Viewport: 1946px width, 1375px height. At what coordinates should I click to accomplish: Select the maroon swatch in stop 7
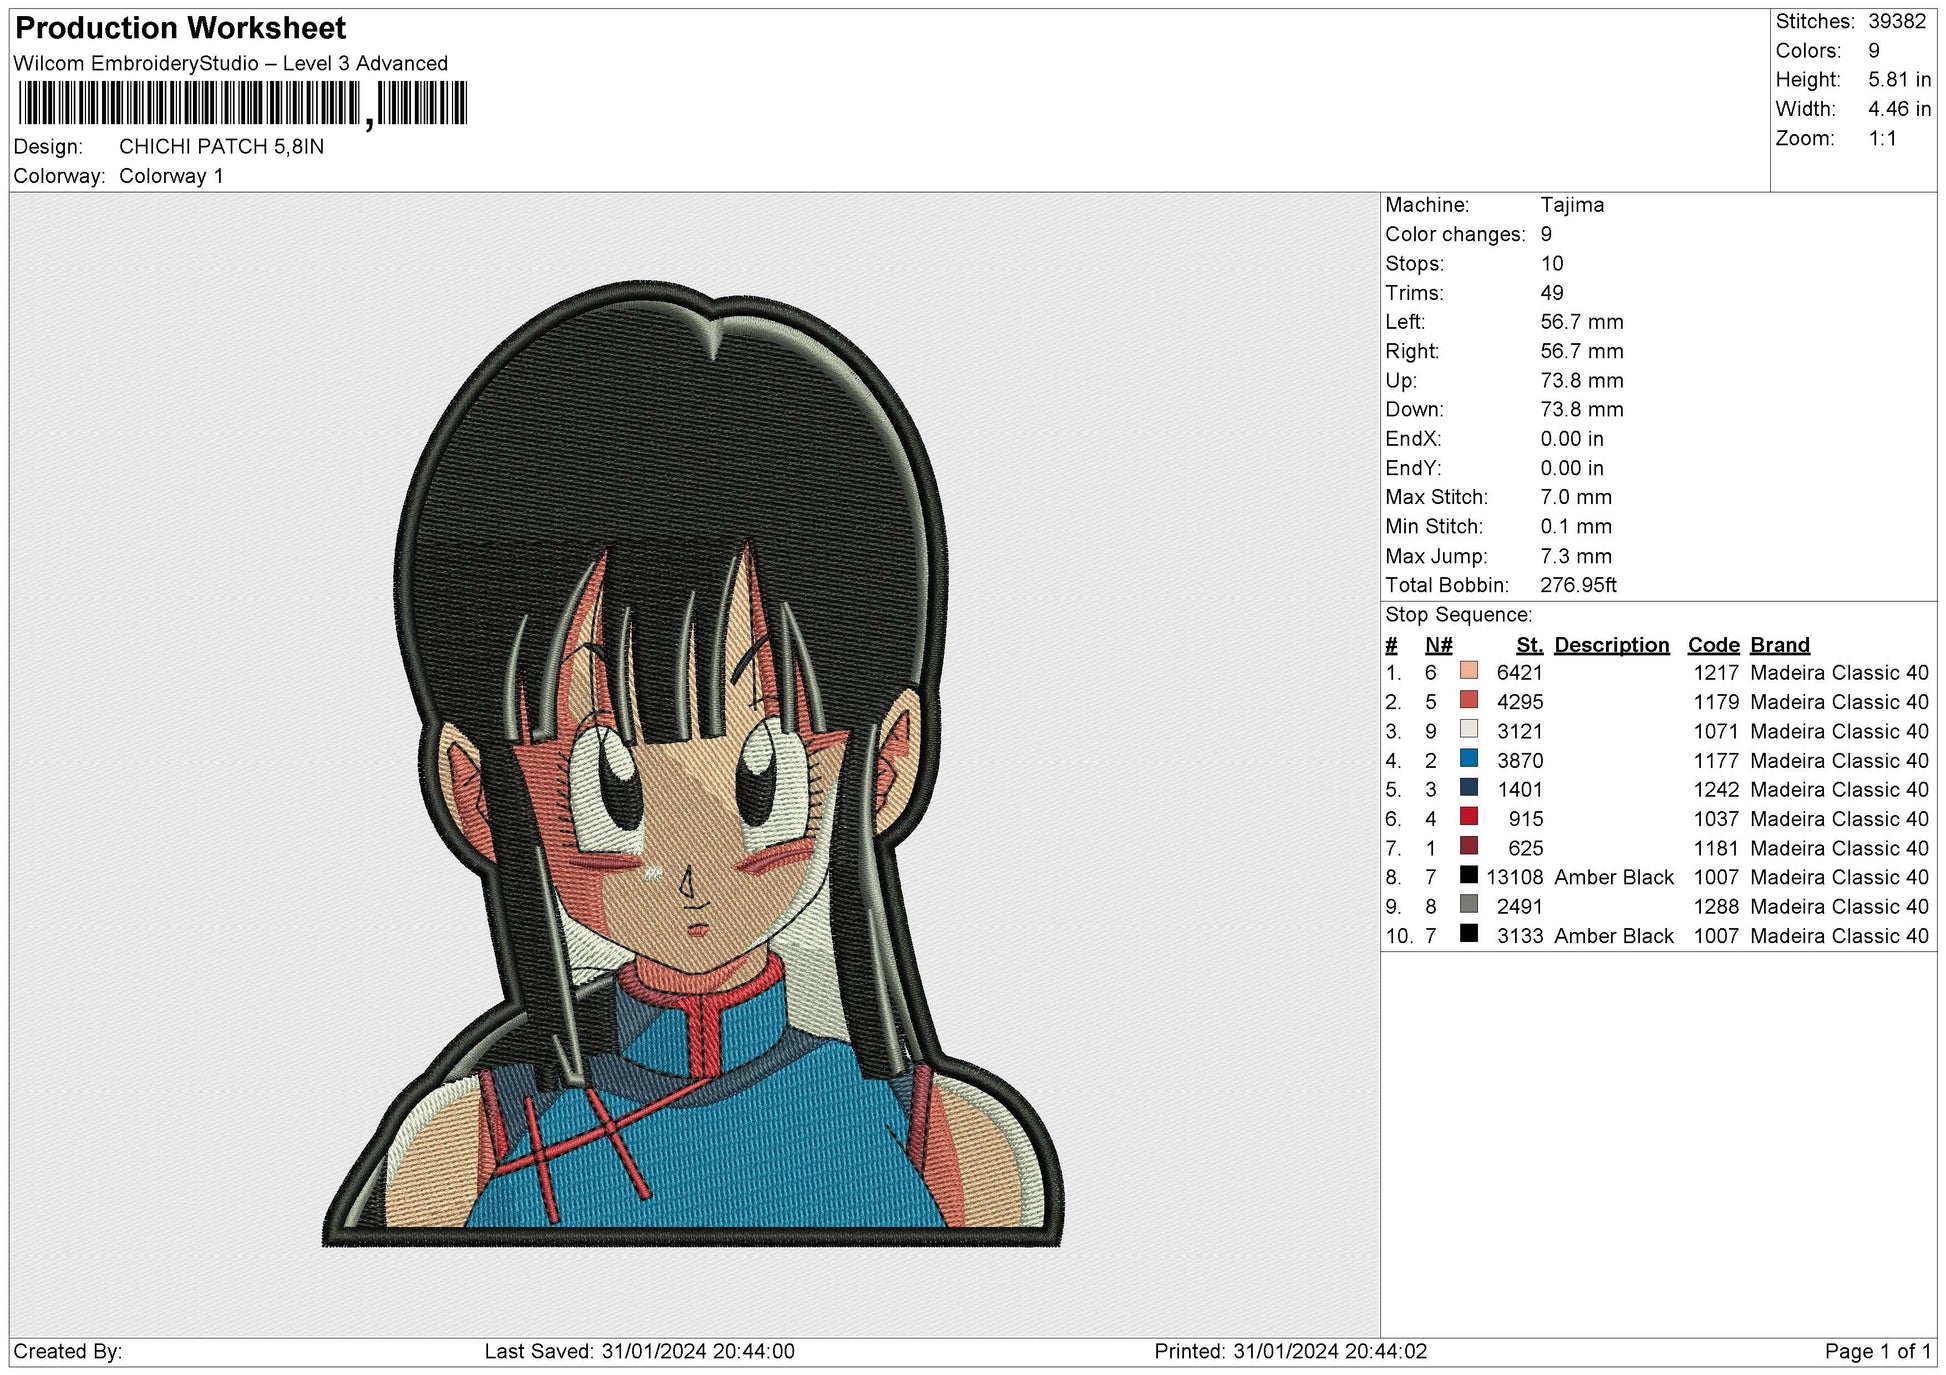click(x=1468, y=846)
